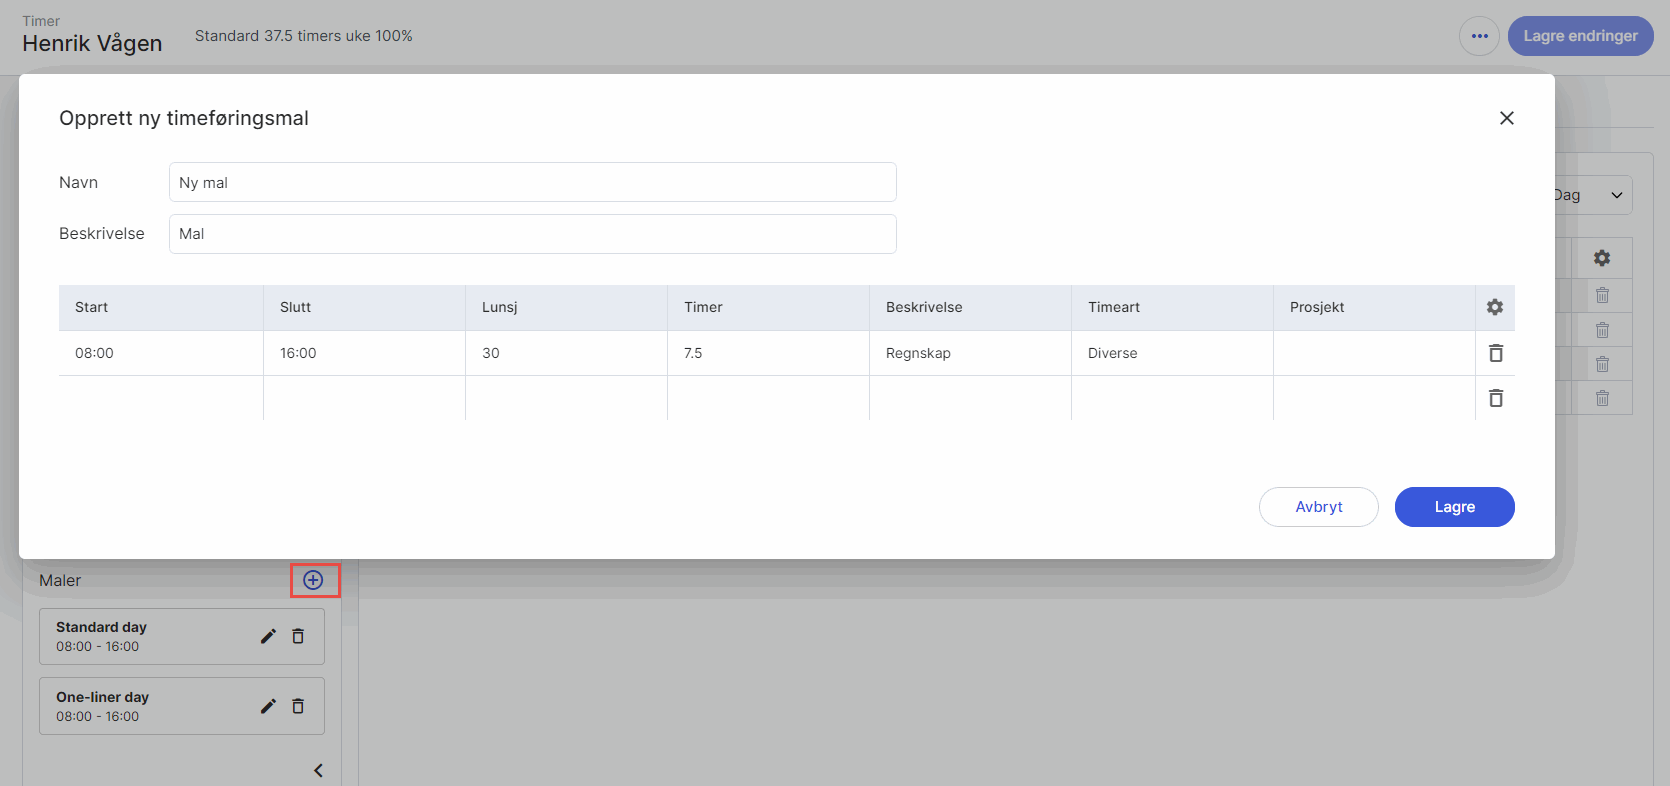
Task: Focus the Navn input field
Action: [532, 182]
